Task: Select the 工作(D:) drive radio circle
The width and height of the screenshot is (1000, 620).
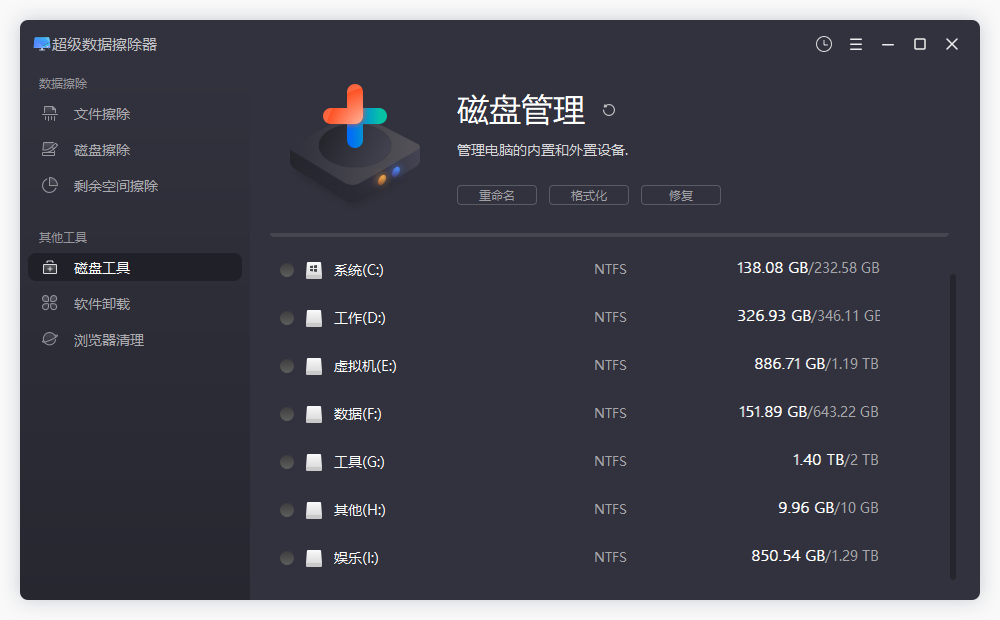Action: click(287, 317)
